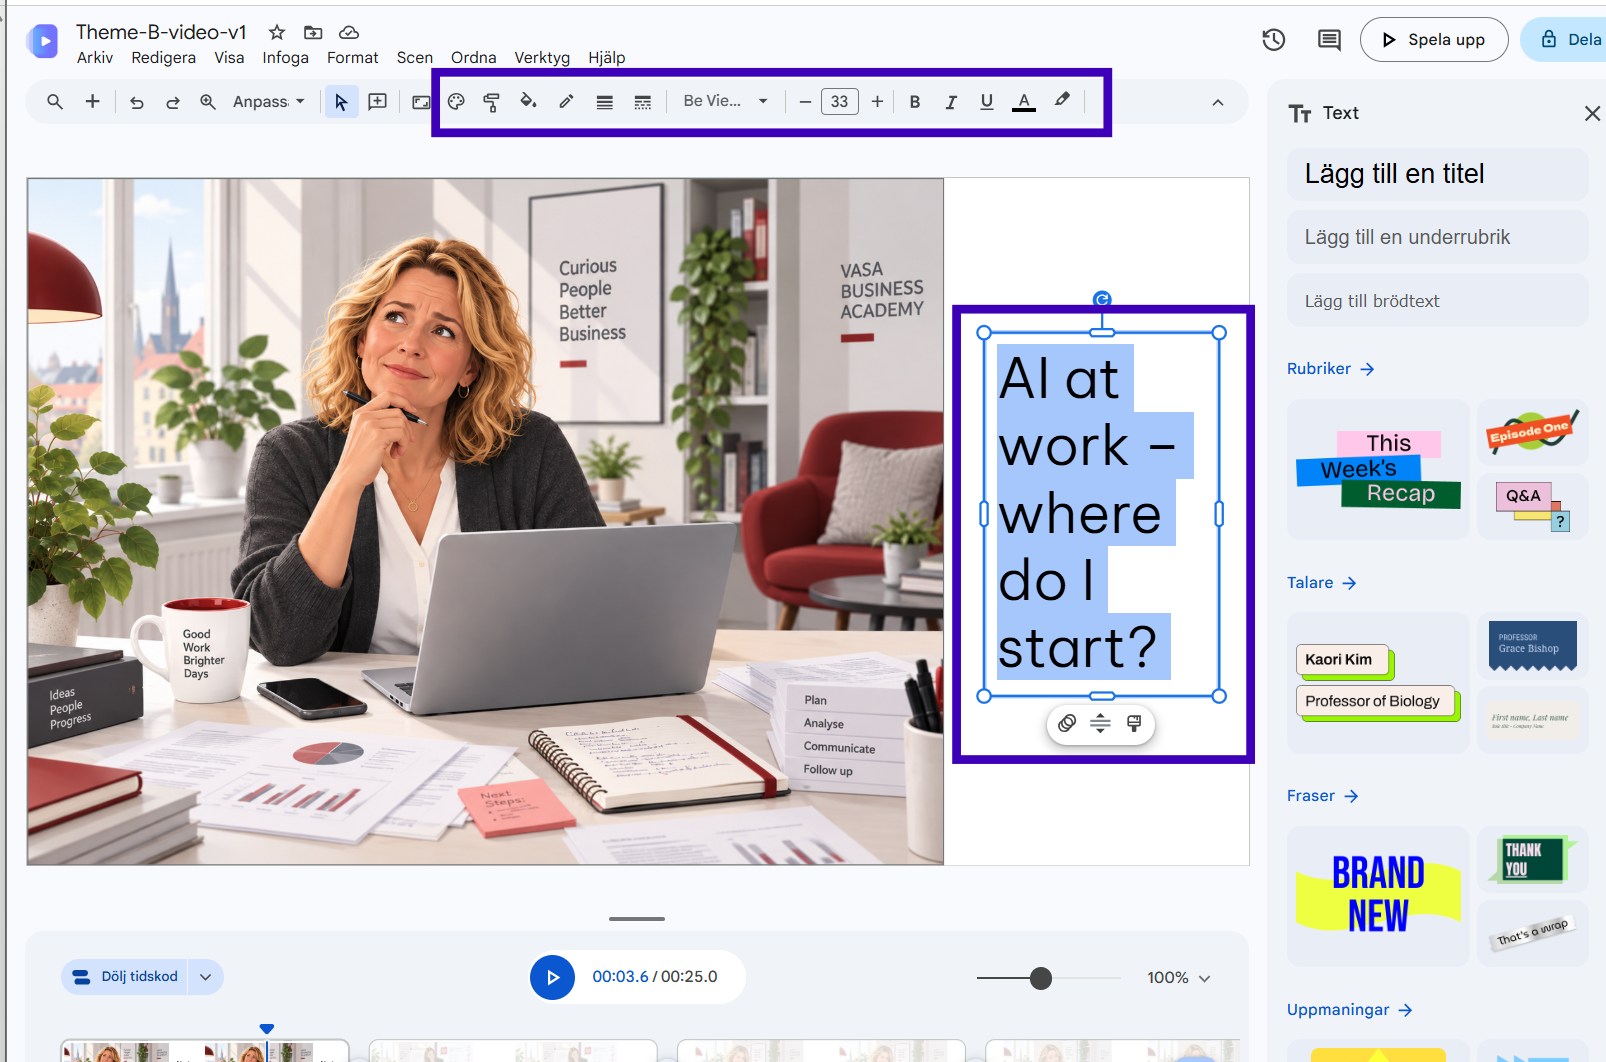Click the zoom tool icon
This screenshot has width=1606, height=1062.
[208, 102]
